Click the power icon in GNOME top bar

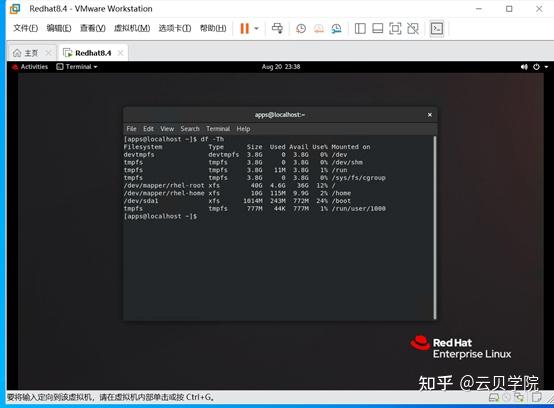click(536, 67)
